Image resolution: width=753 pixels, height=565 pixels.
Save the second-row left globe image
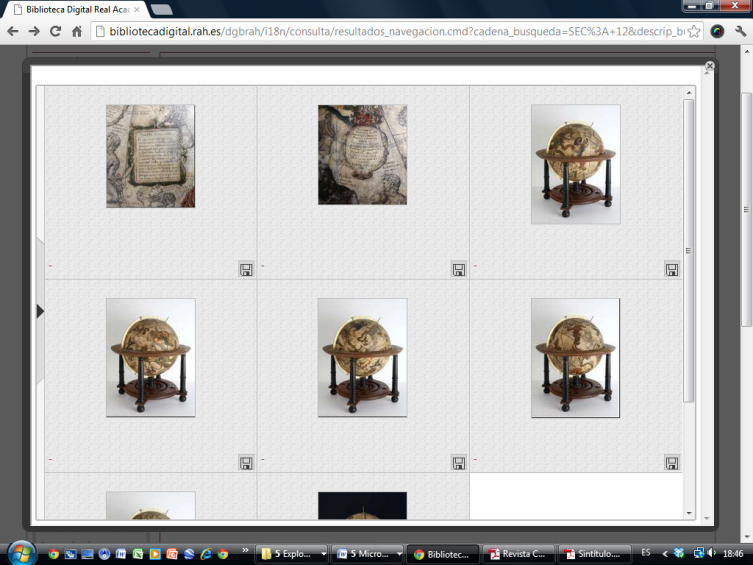[246, 463]
